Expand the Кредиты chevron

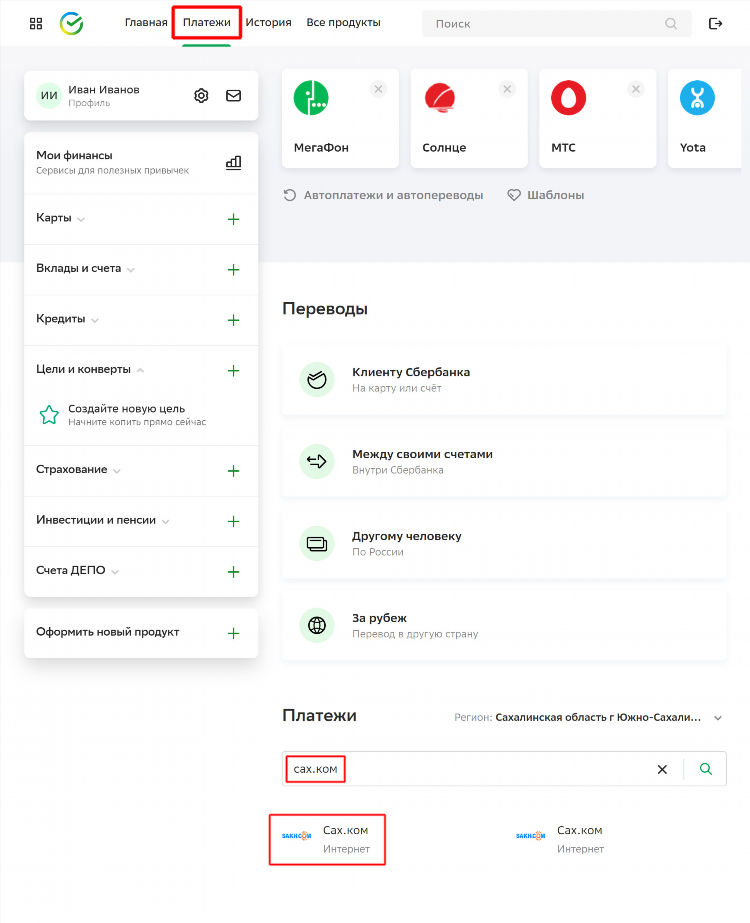[95, 321]
